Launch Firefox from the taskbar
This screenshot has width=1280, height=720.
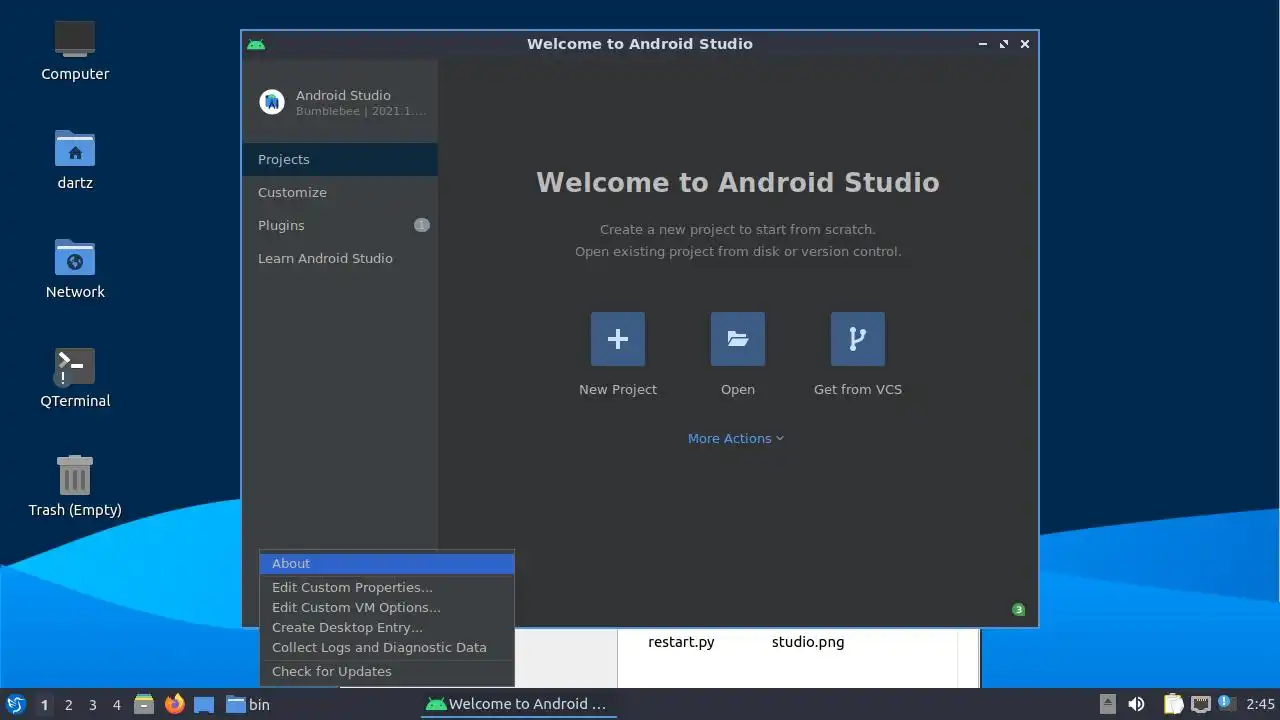pyautogui.click(x=175, y=704)
